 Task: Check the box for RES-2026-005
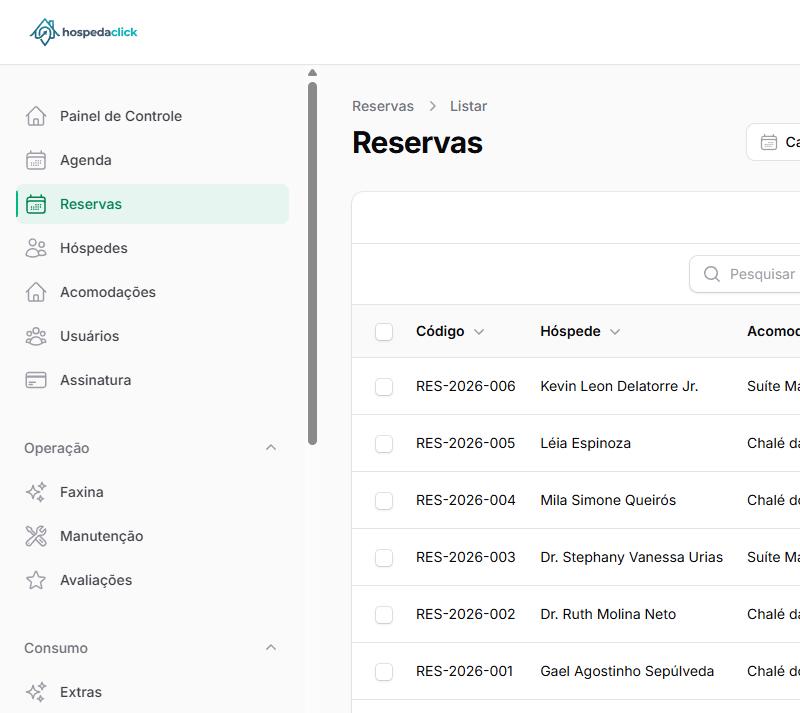384,444
